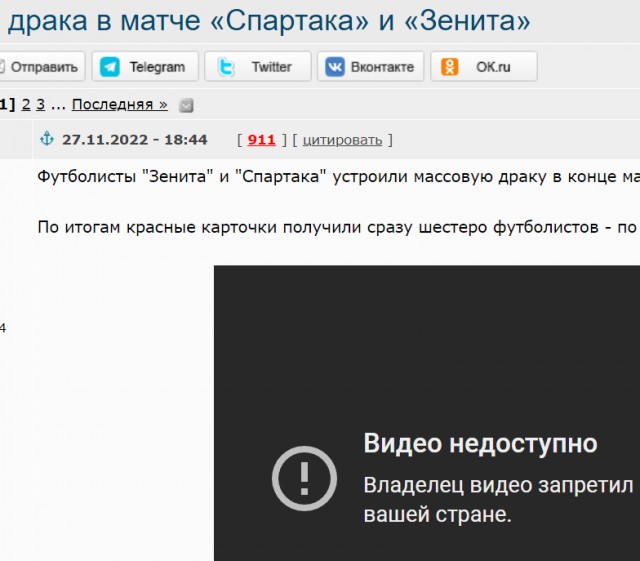
Task: Share the post via Twitter button
Action: tap(258, 67)
